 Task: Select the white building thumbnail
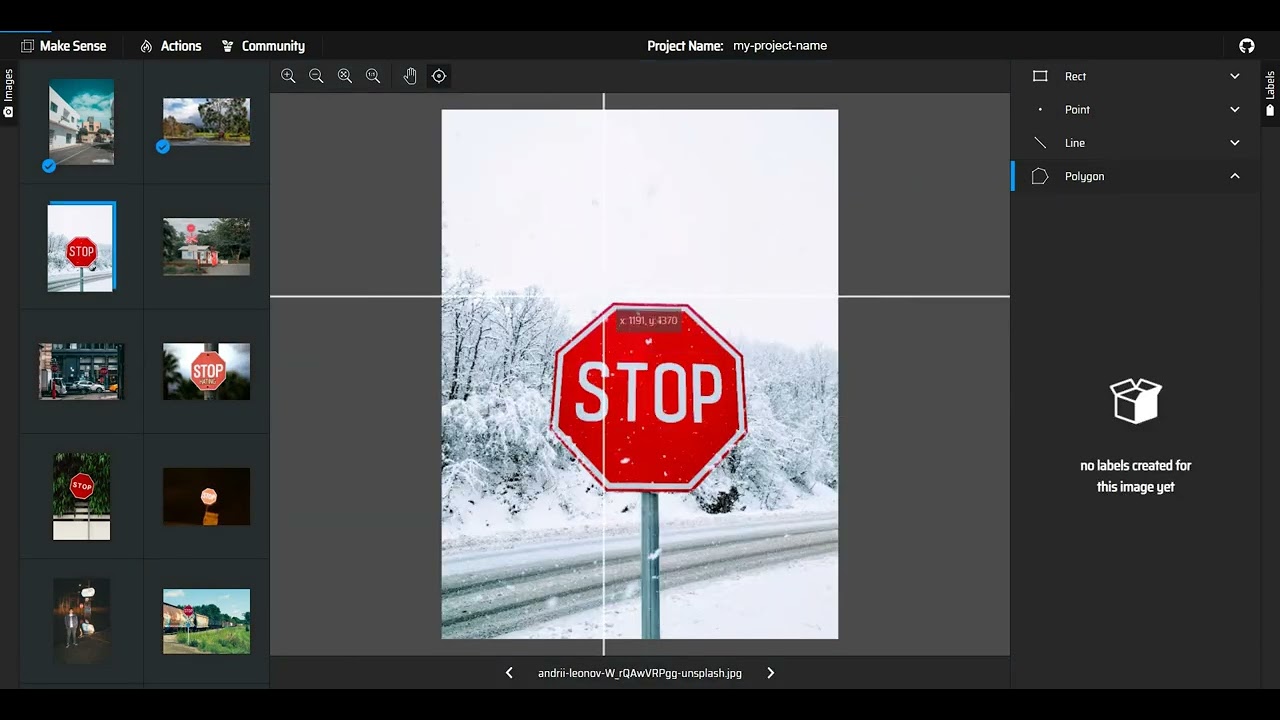tap(81, 122)
